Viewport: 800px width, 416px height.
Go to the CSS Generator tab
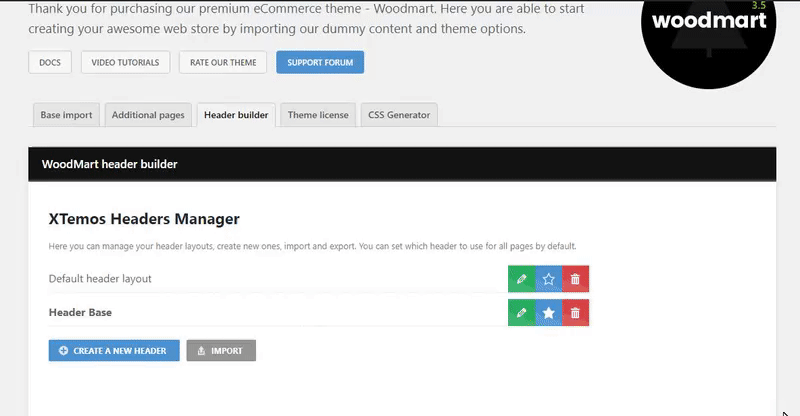[399, 115]
